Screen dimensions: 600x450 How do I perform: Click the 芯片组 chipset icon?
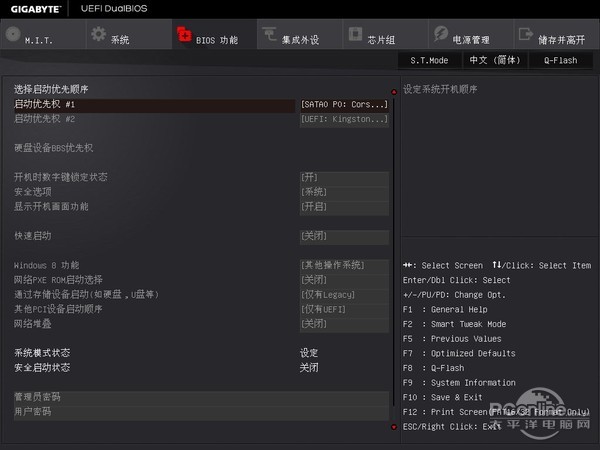pyautogui.click(x=355, y=34)
